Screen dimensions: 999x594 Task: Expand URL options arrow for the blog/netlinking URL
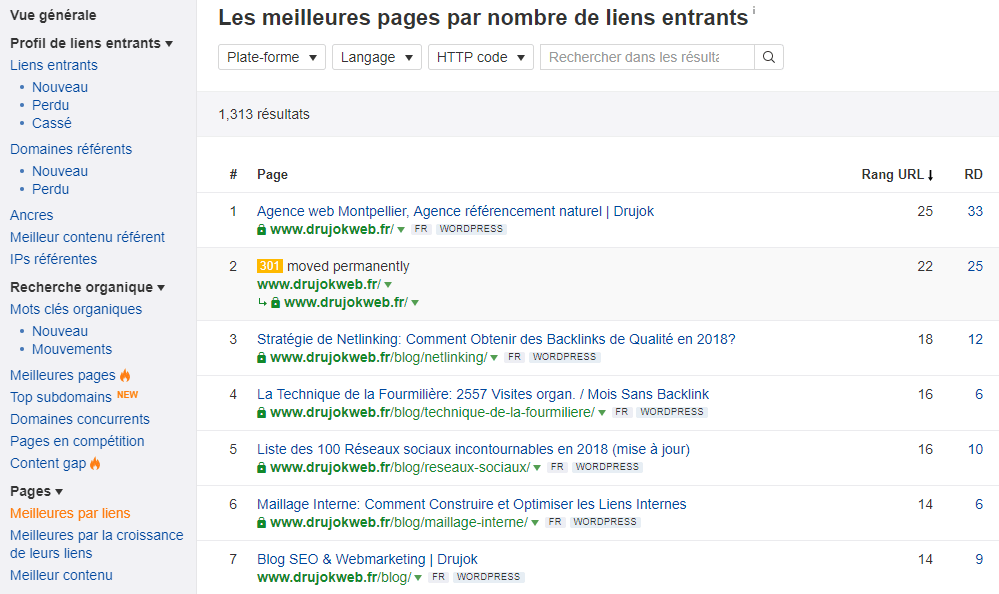click(x=494, y=358)
